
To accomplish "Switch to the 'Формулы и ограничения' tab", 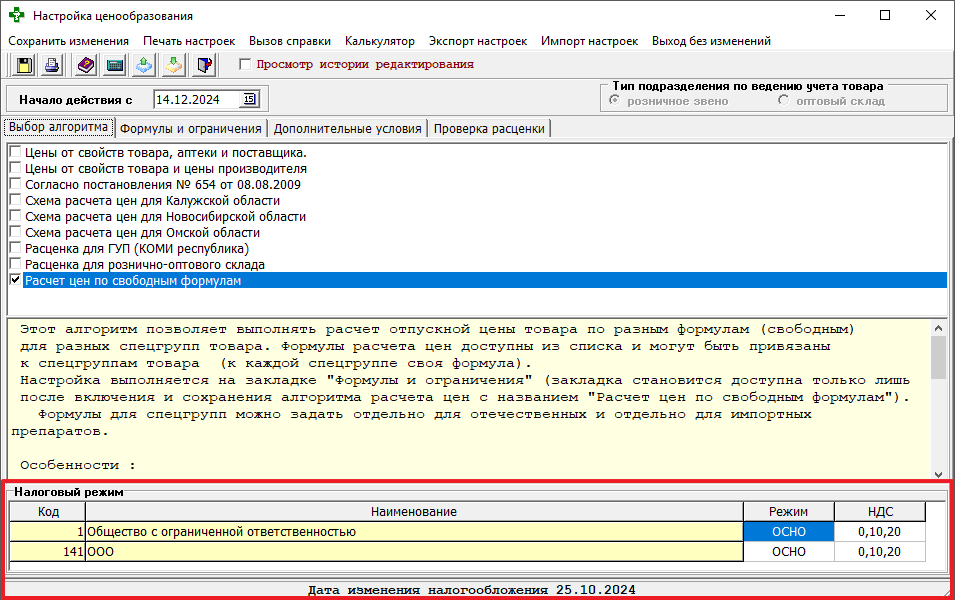I will point(190,129).
